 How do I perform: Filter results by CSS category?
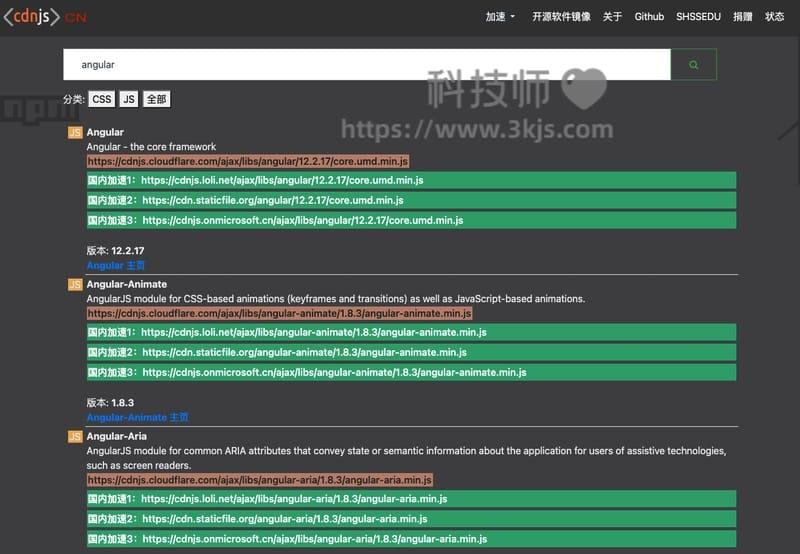tap(102, 99)
